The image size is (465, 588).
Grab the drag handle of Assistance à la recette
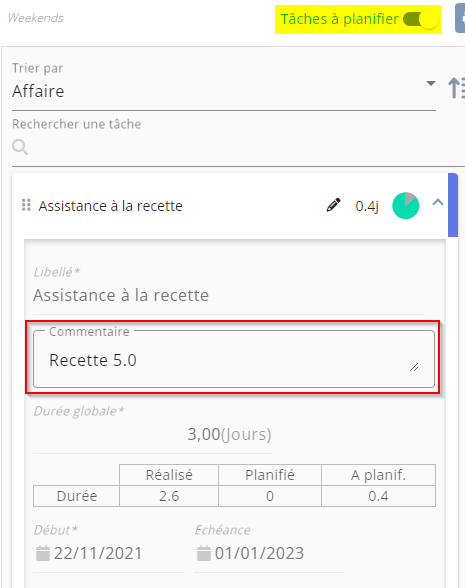tap(26, 205)
